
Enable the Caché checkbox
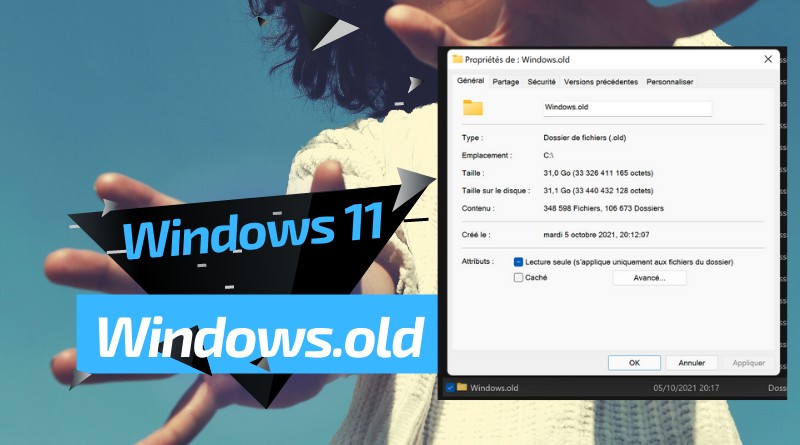tap(518, 278)
